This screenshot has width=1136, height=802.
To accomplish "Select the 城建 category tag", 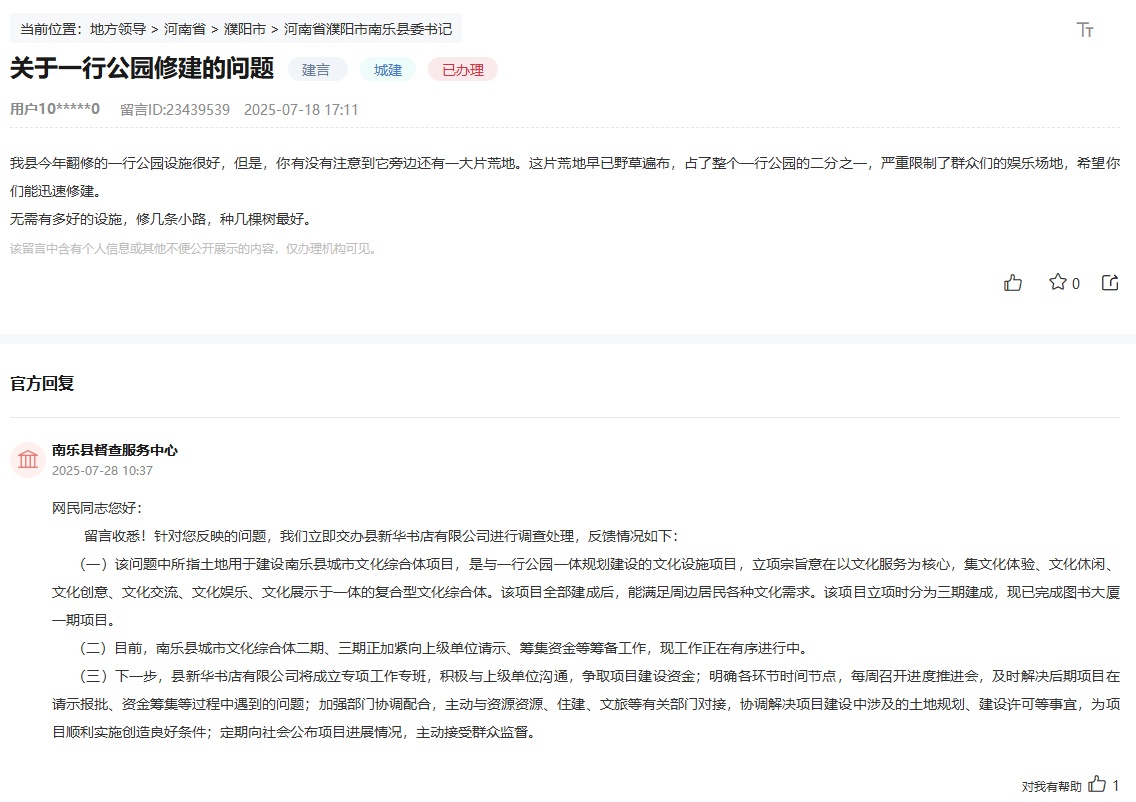I will [388, 70].
